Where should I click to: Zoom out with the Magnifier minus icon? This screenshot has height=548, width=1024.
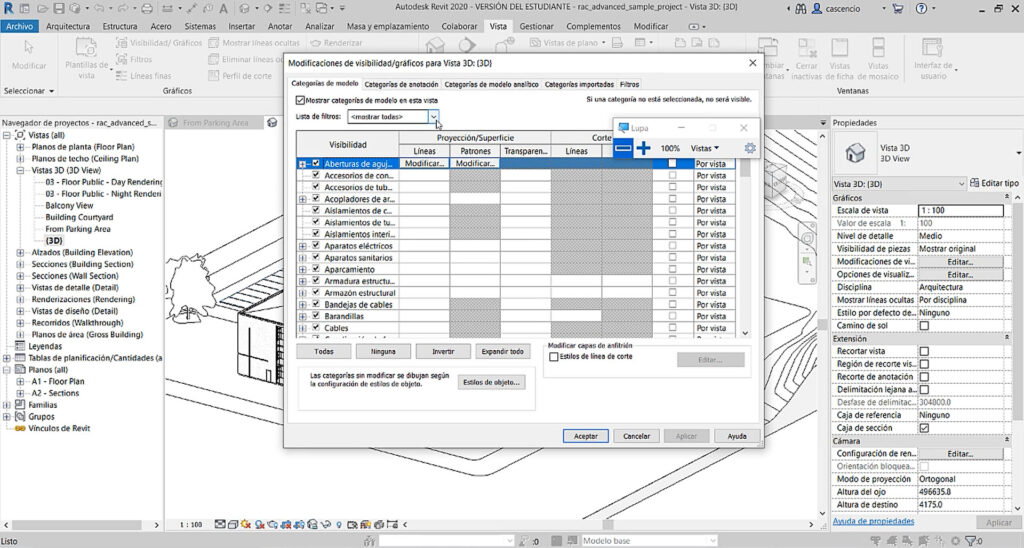pyautogui.click(x=623, y=148)
